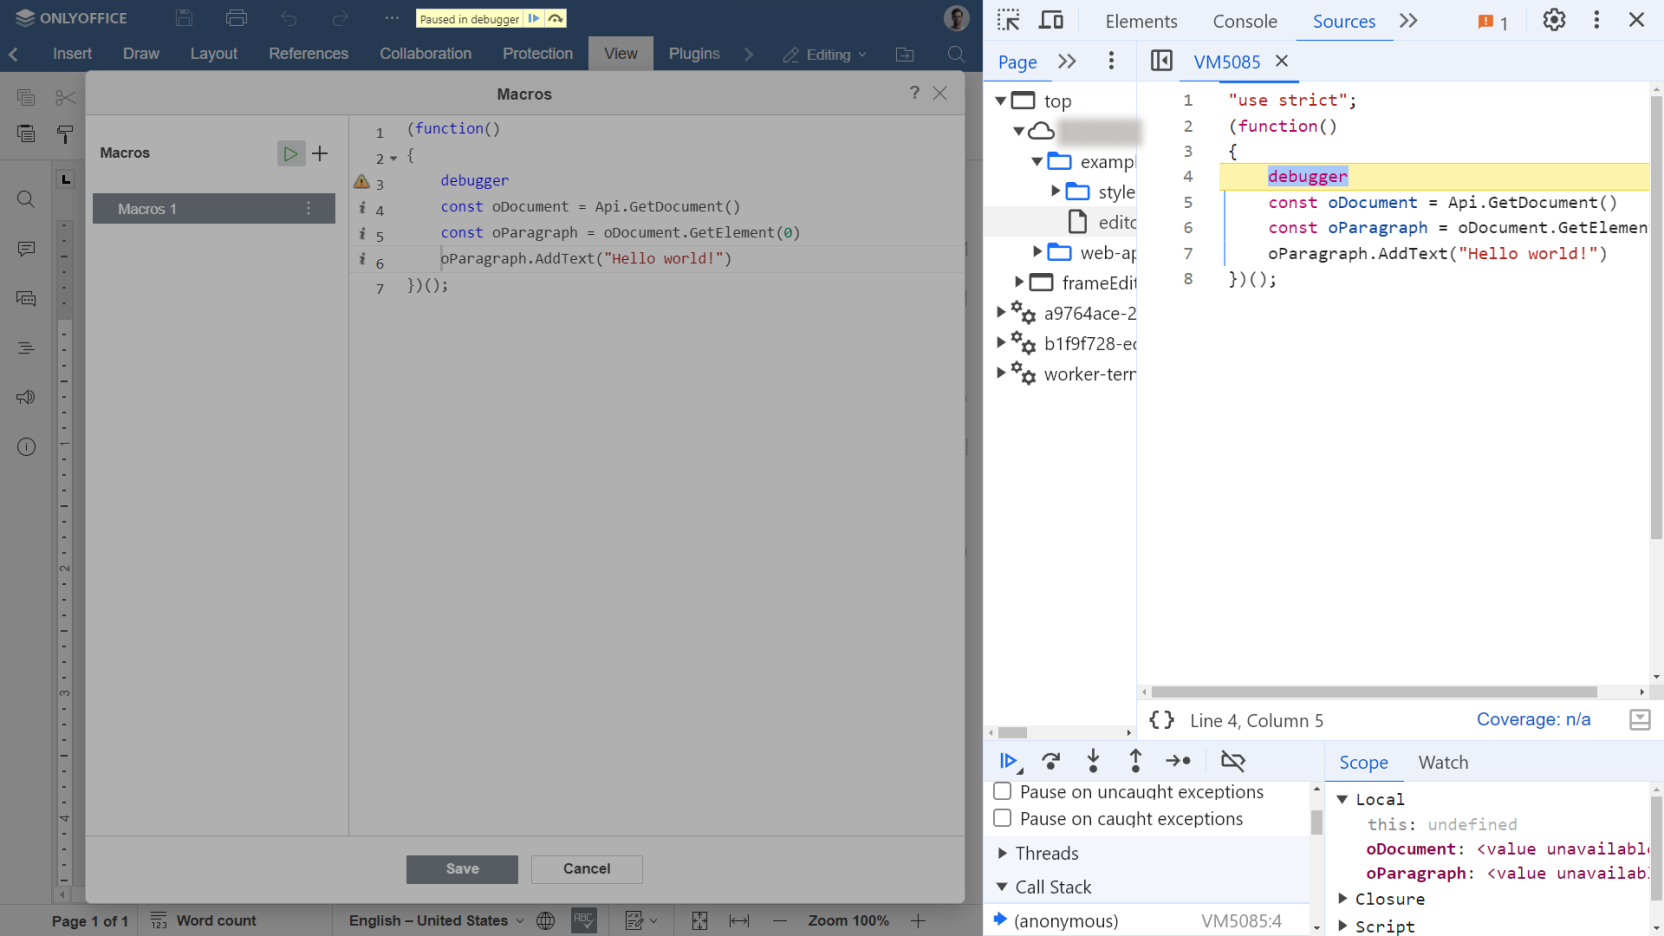Open Feedback and Support megaphone icon
1664x936 pixels.
26,397
